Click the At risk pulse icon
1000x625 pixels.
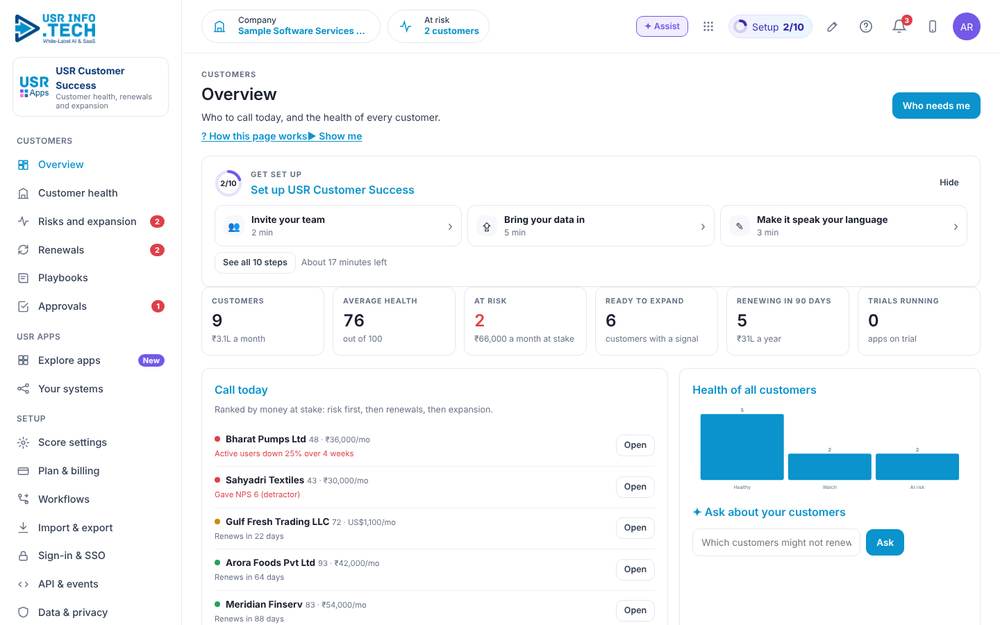pos(406,27)
